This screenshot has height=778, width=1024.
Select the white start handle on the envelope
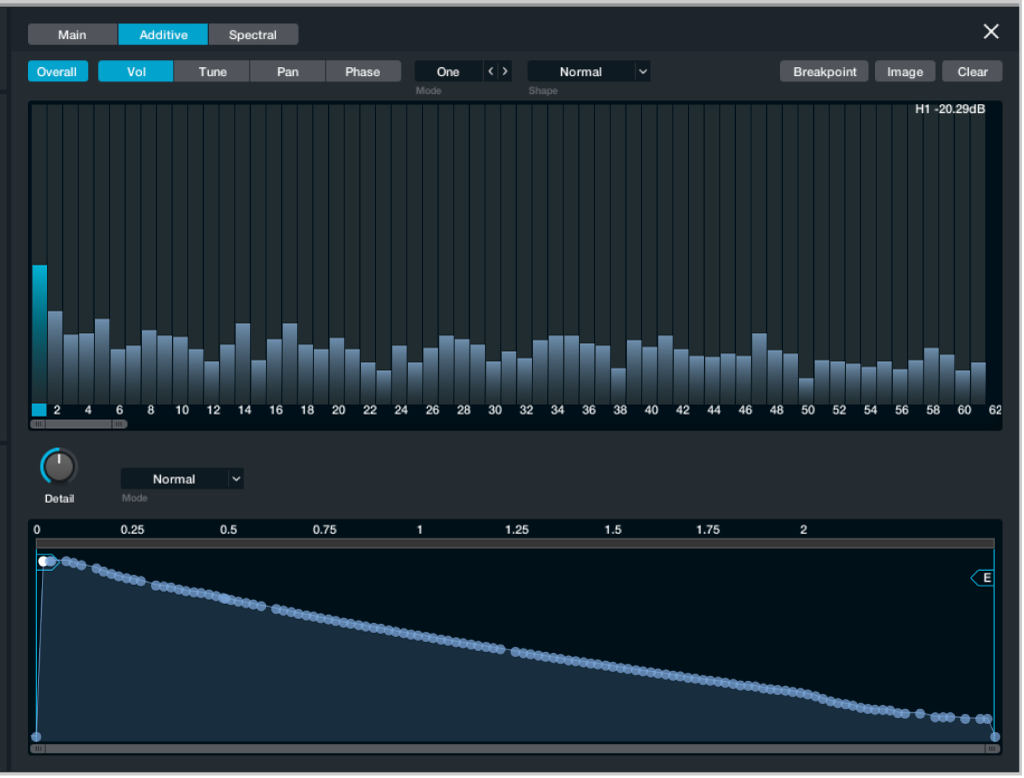(45, 562)
